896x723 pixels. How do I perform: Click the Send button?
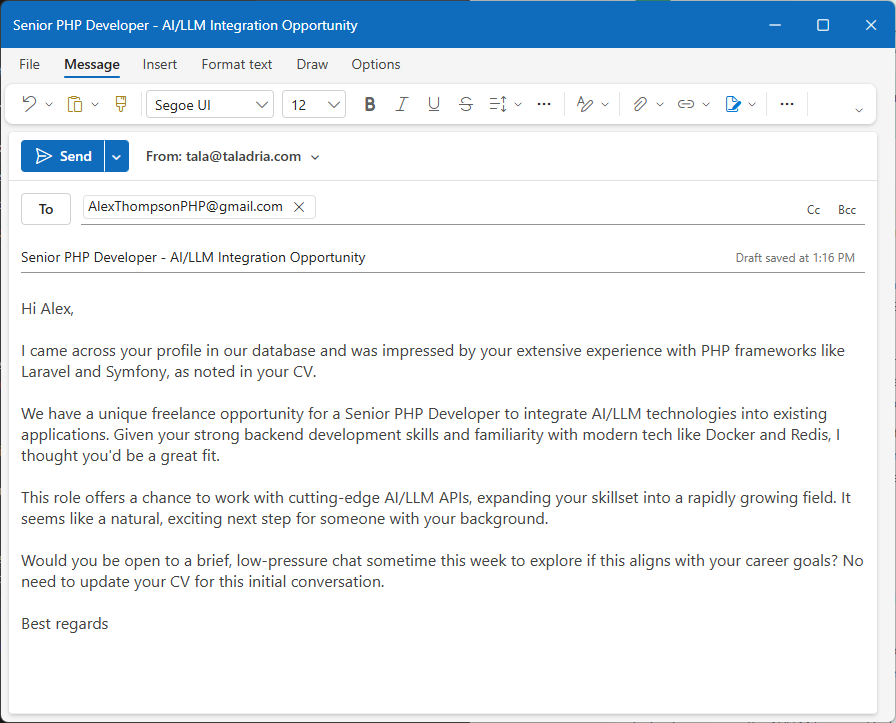pyautogui.click(x=64, y=156)
